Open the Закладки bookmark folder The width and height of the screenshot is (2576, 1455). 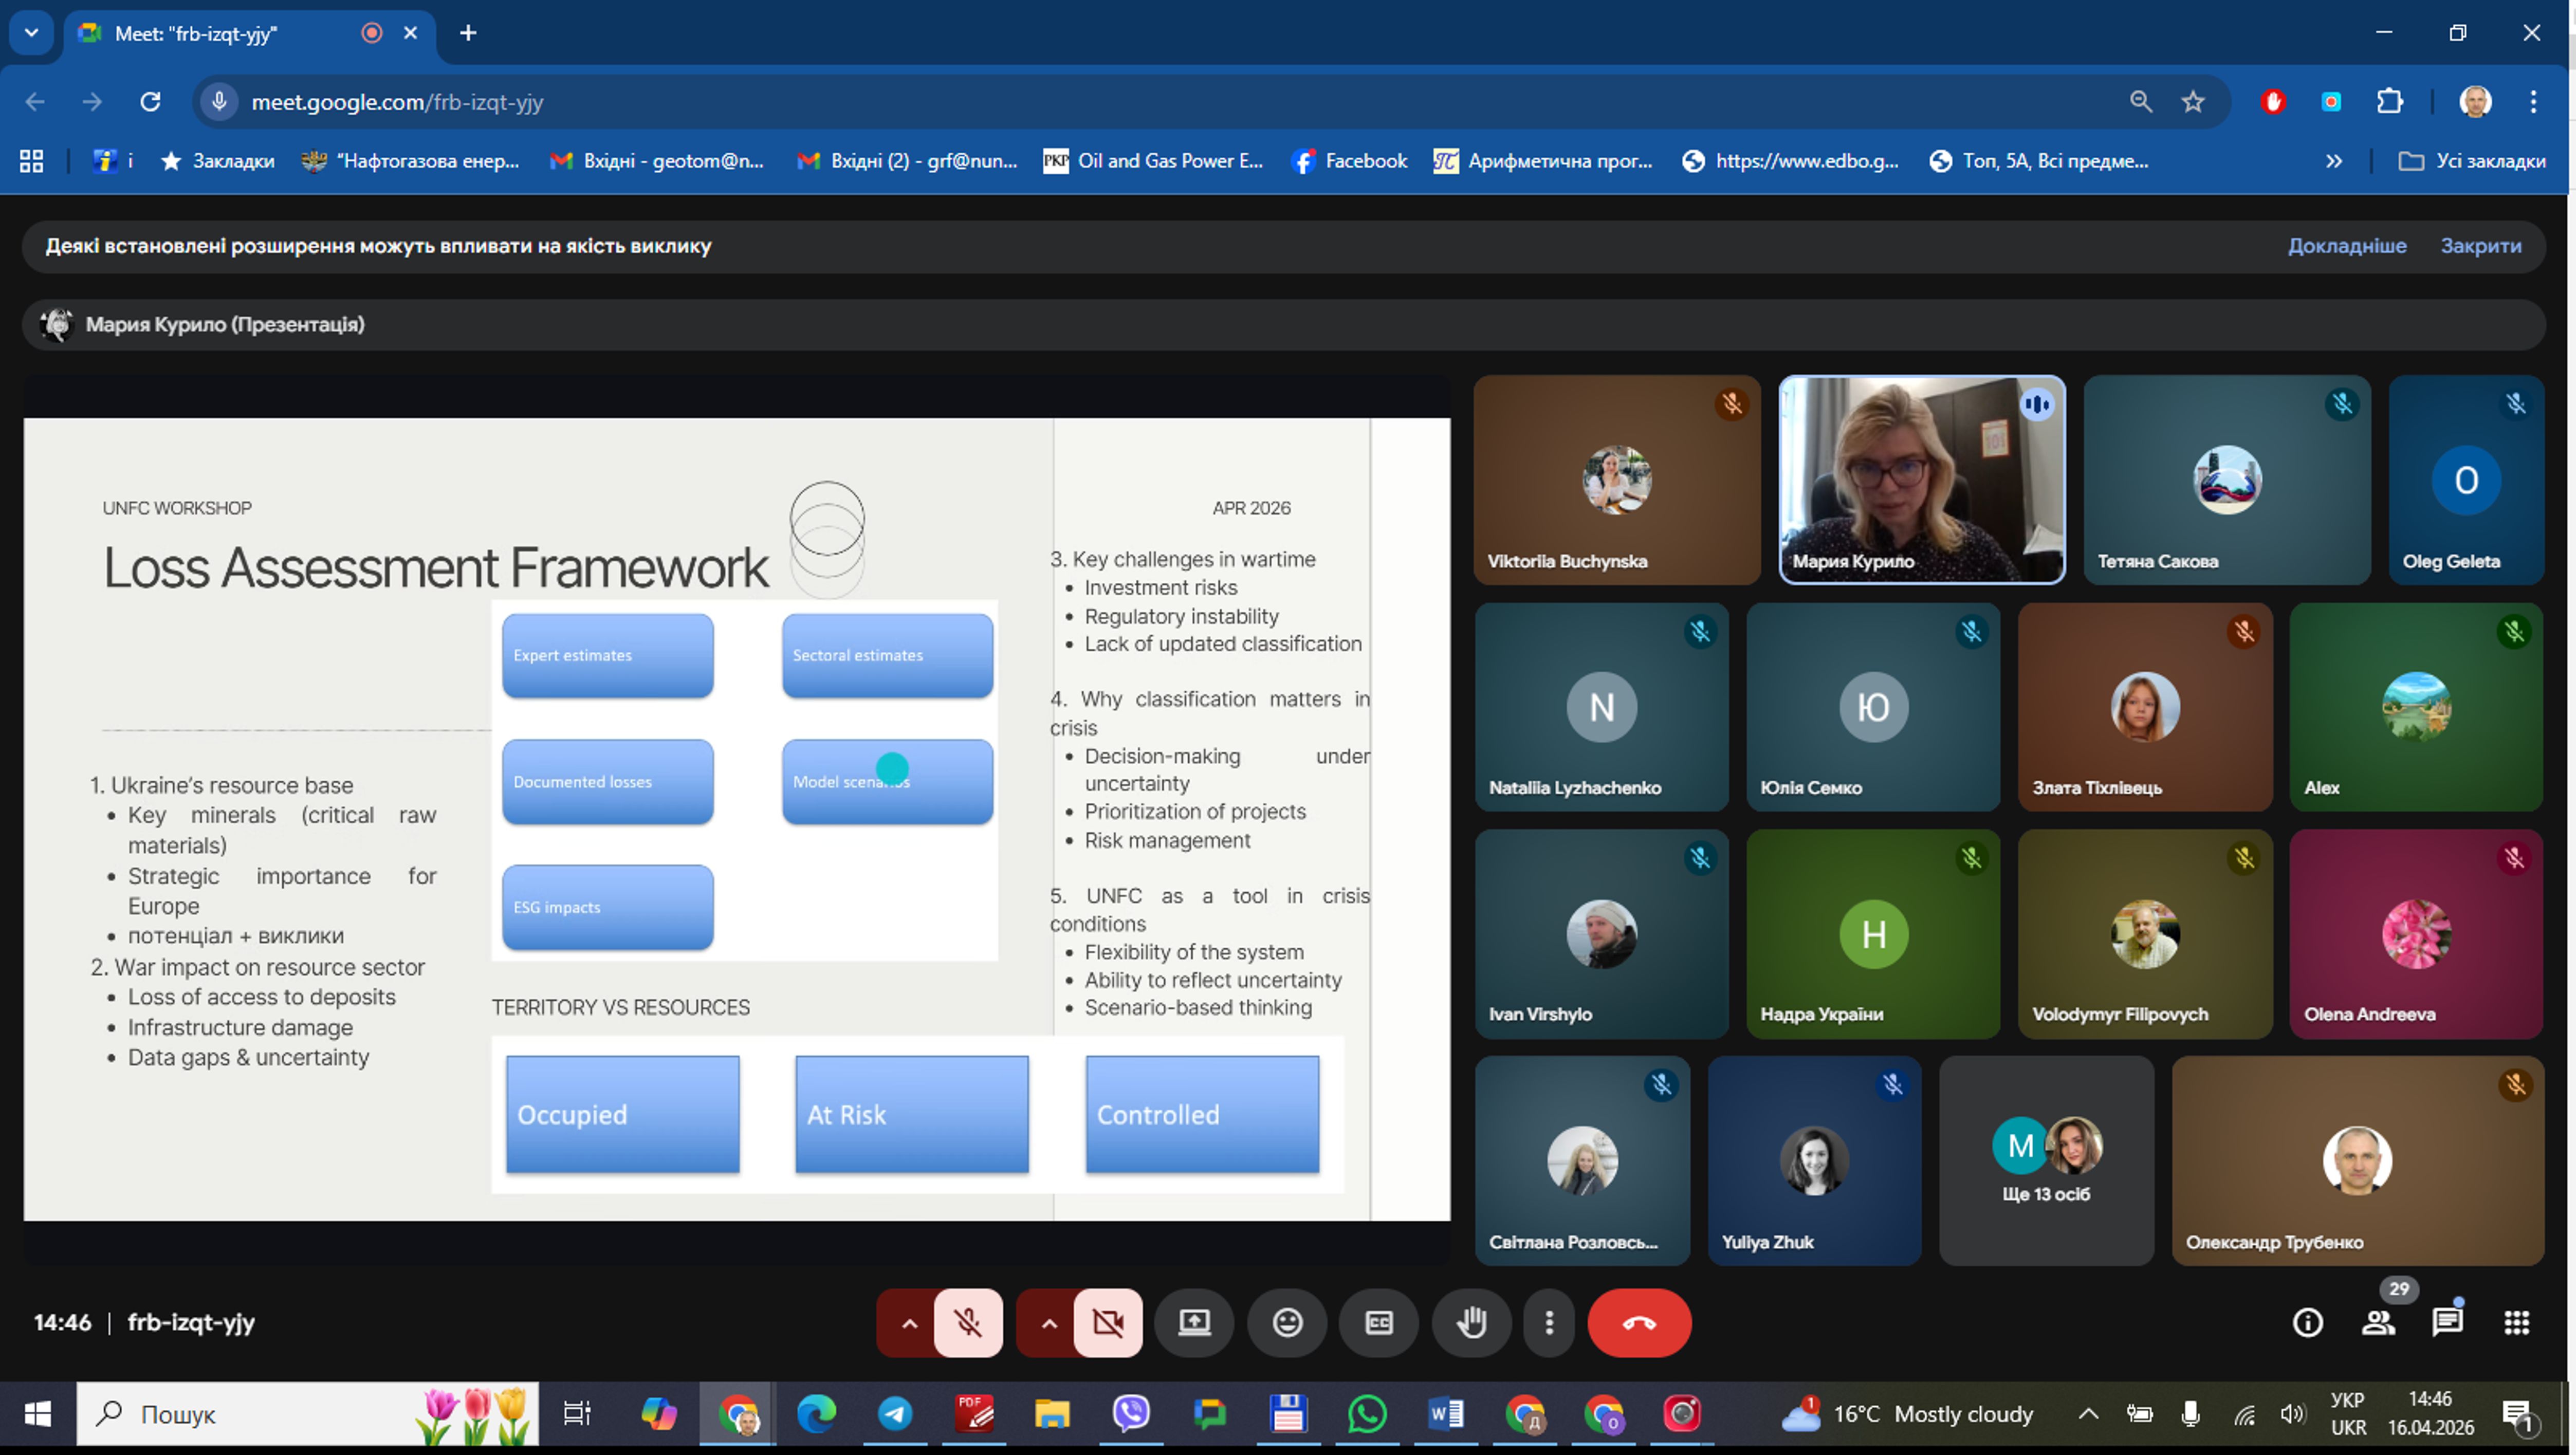[218, 161]
